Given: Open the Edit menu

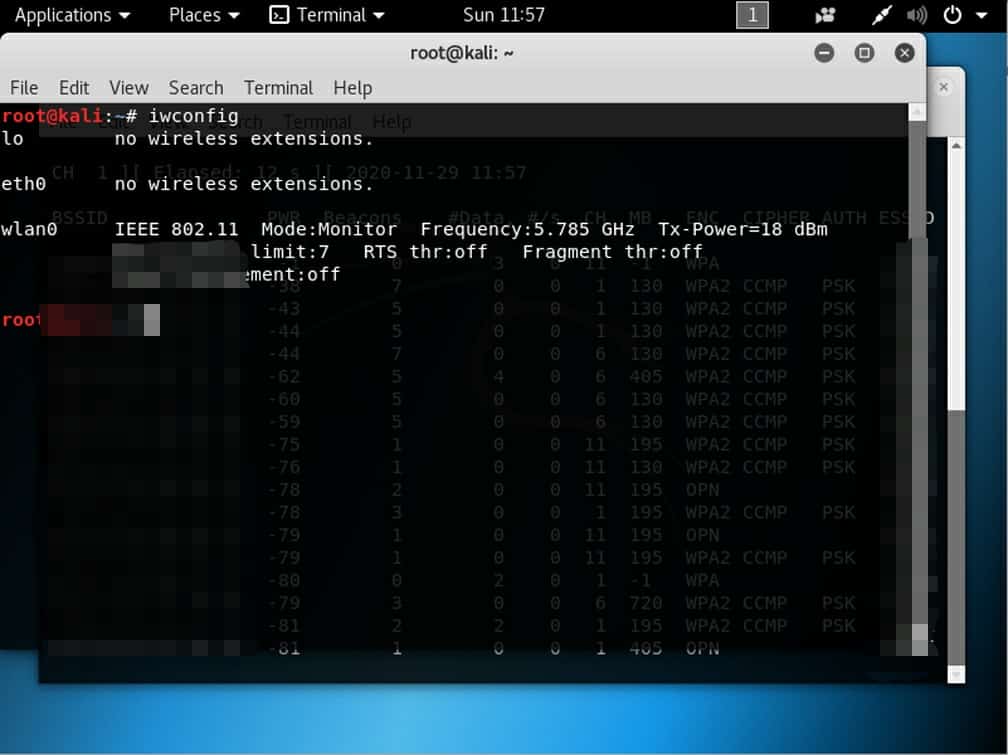Looking at the screenshot, I should coord(74,88).
